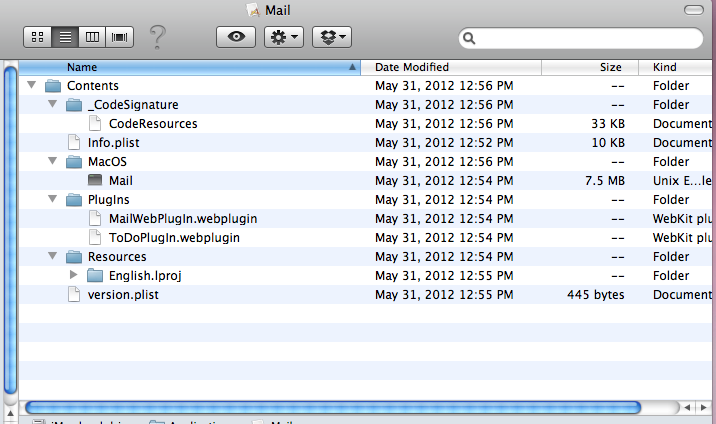Click the vertical scrollbar thumb
Screen dimensions: 716x424
point(11,229)
